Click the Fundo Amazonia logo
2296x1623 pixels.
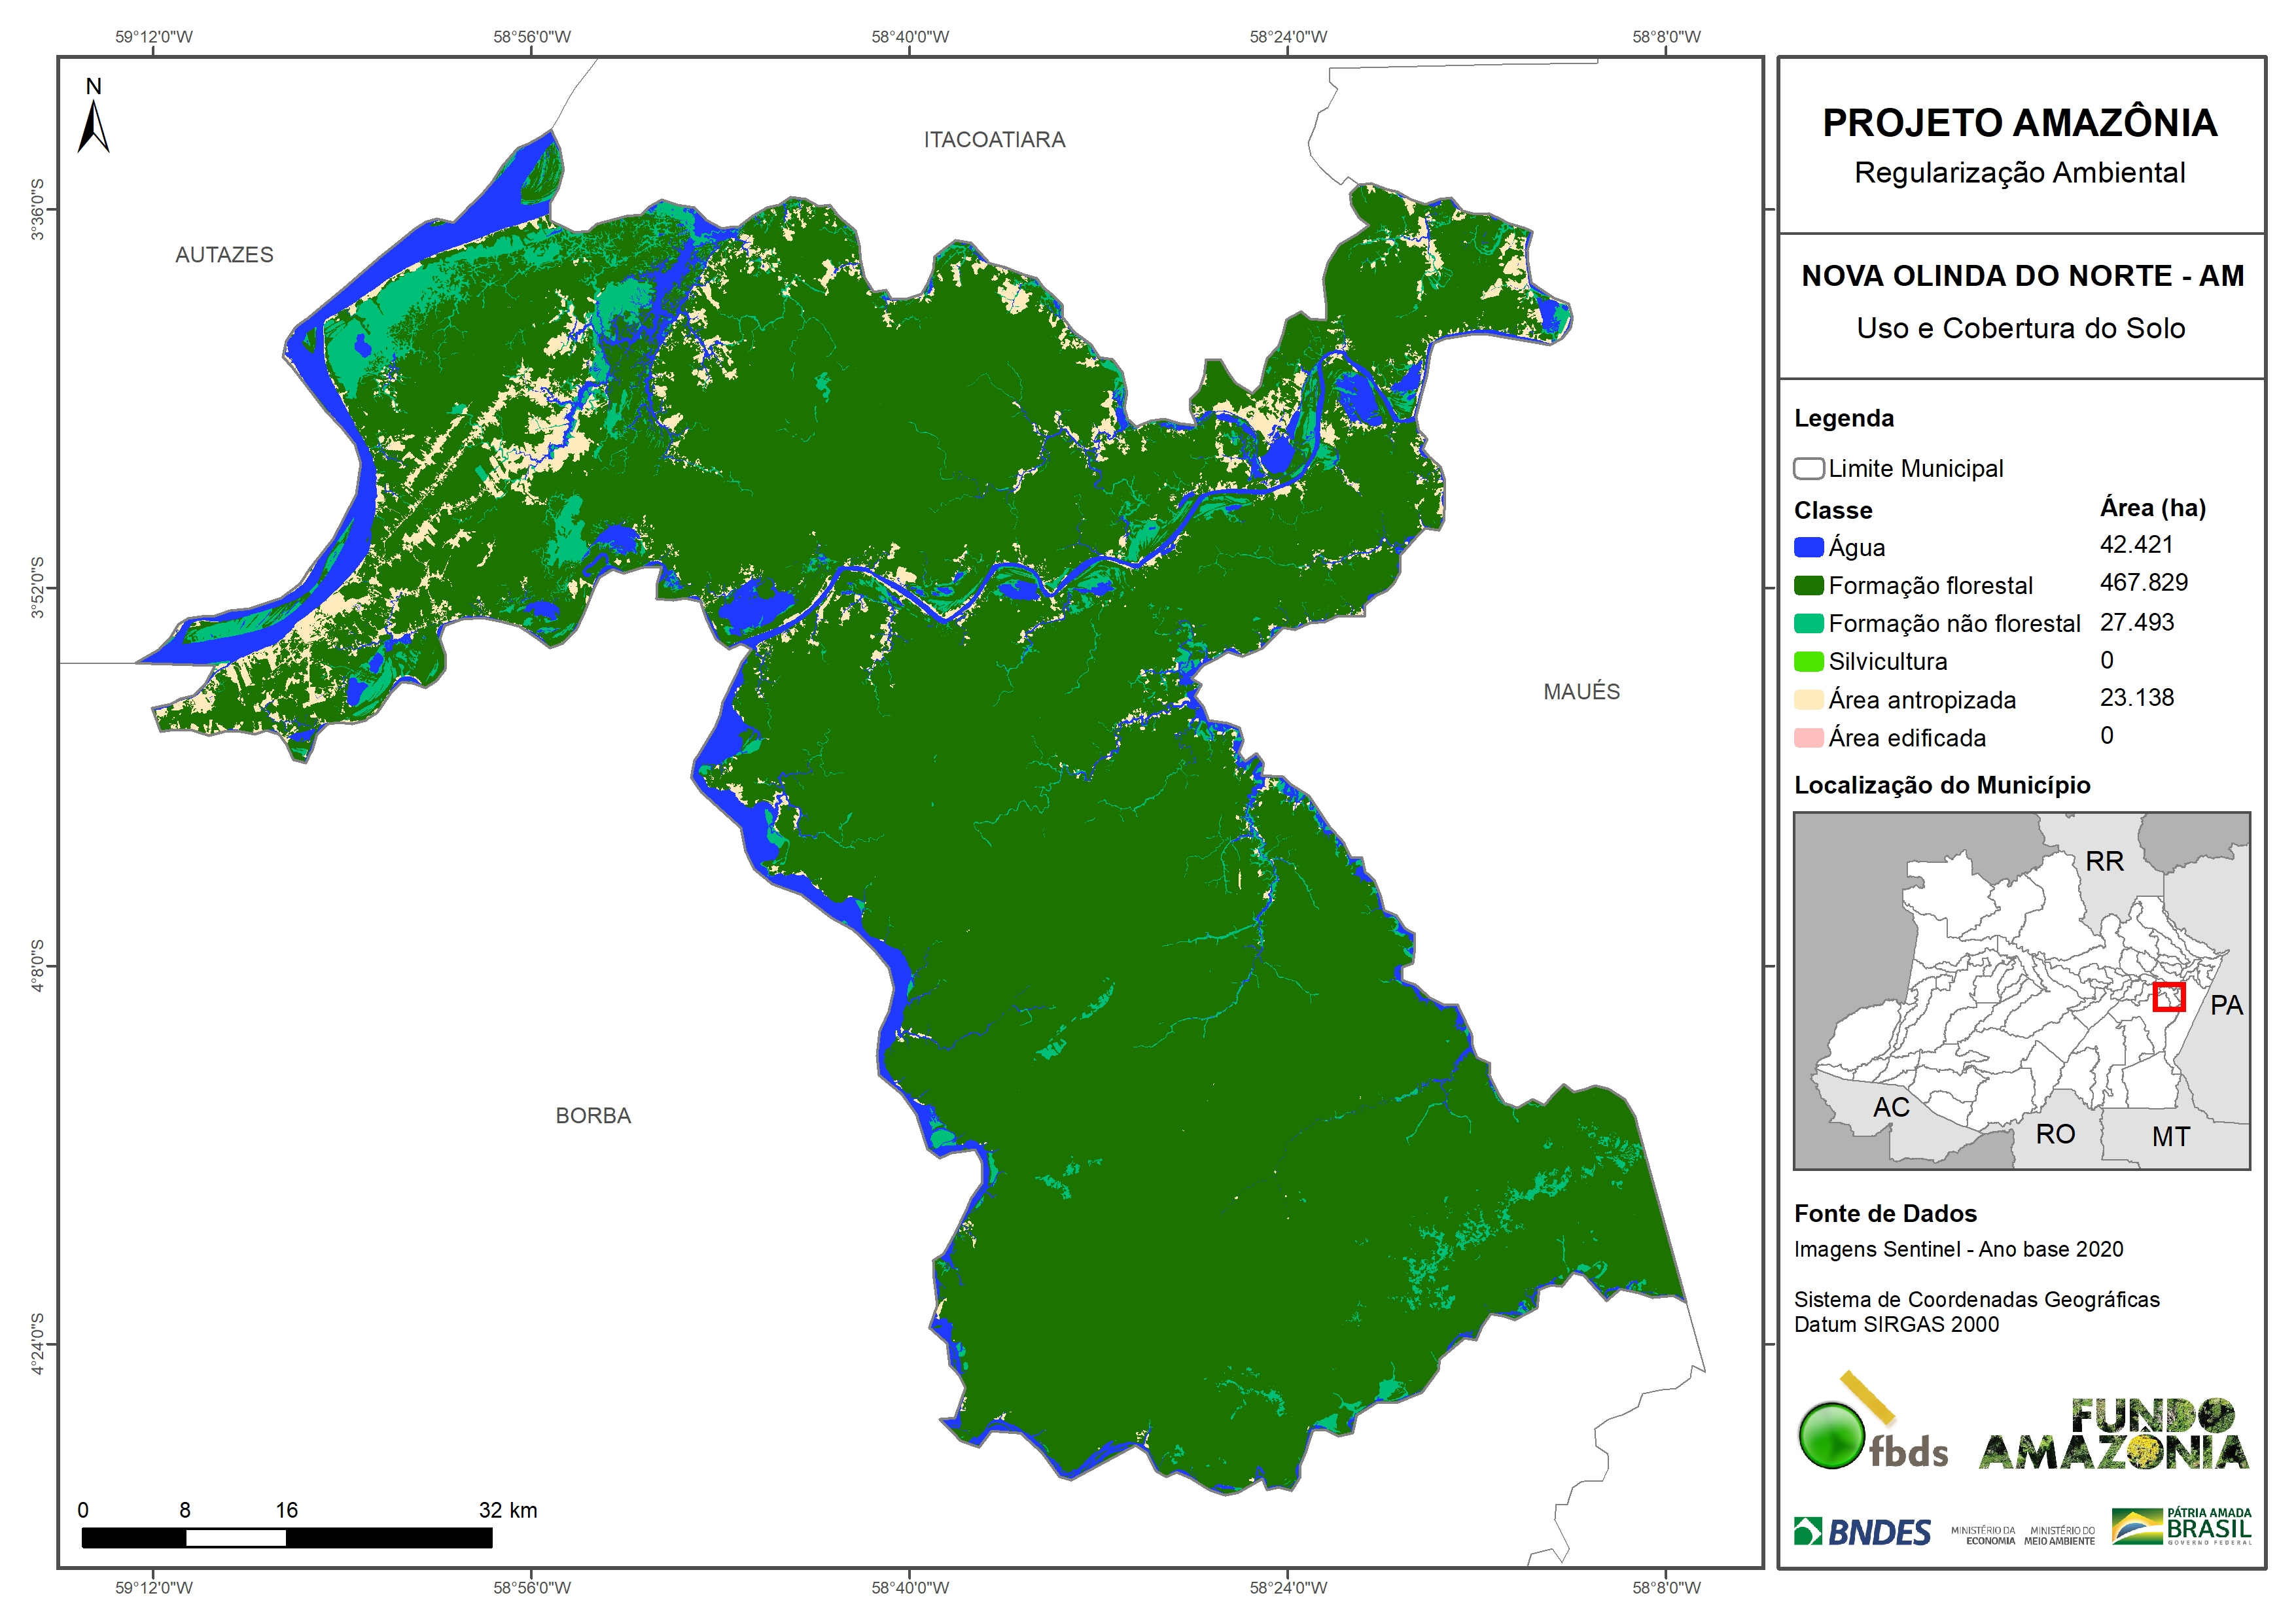(2113, 1435)
